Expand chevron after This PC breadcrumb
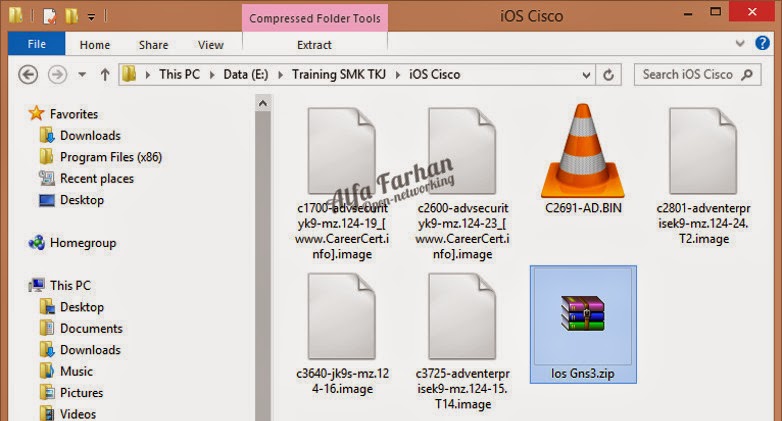782x421 pixels. tap(212, 75)
